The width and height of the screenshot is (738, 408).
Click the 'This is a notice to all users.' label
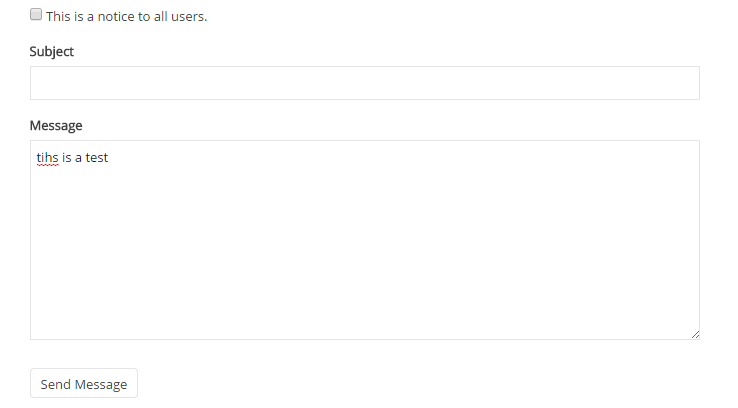(x=126, y=16)
